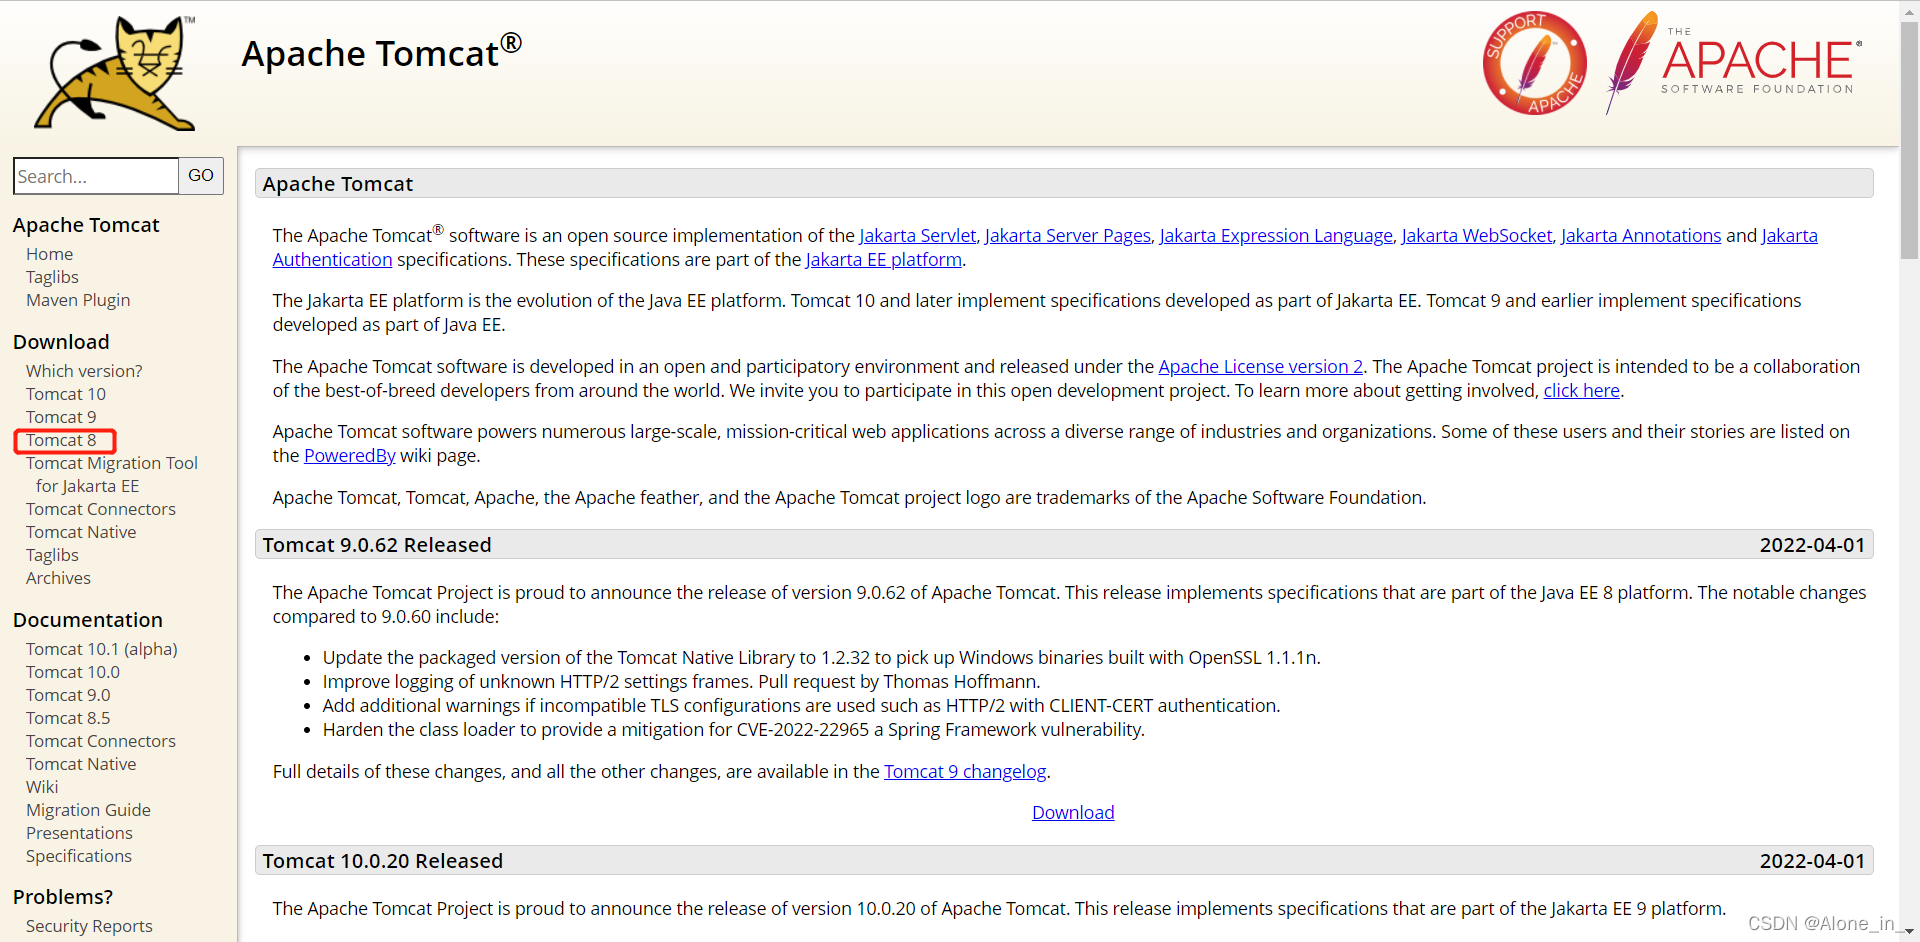This screenshot has width=1920, height=942.
Task: Open the Support Apache badge
Action: tap(1534, 63)
